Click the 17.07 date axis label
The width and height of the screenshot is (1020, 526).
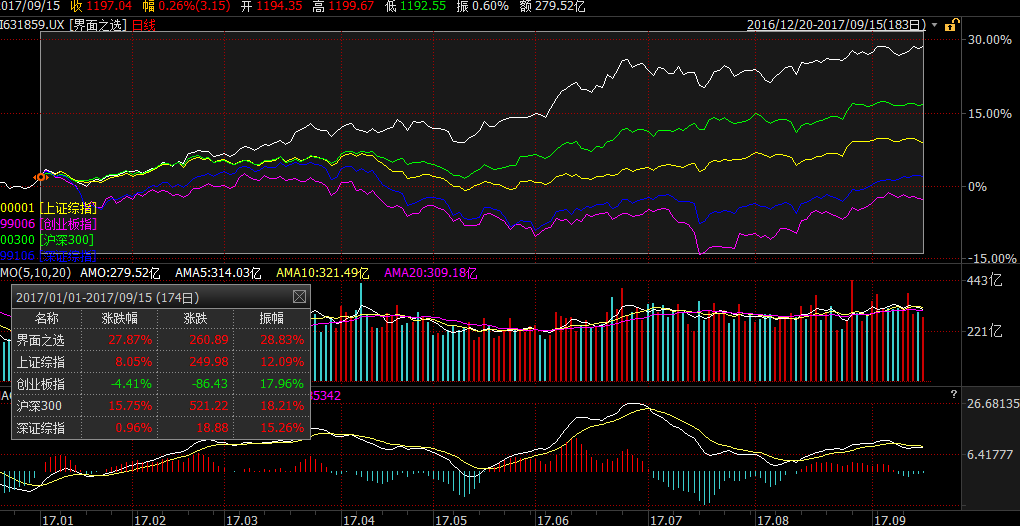click(665, 520)
